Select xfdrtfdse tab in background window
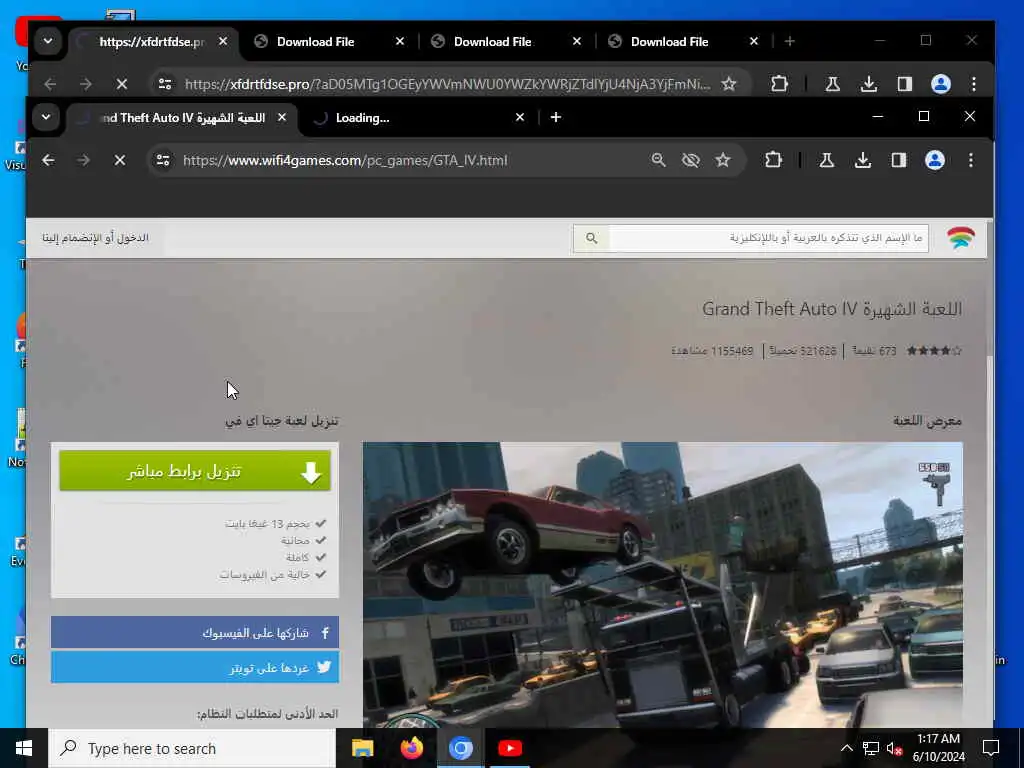The height and width of the screenshot is (768, 1024). 152,41
